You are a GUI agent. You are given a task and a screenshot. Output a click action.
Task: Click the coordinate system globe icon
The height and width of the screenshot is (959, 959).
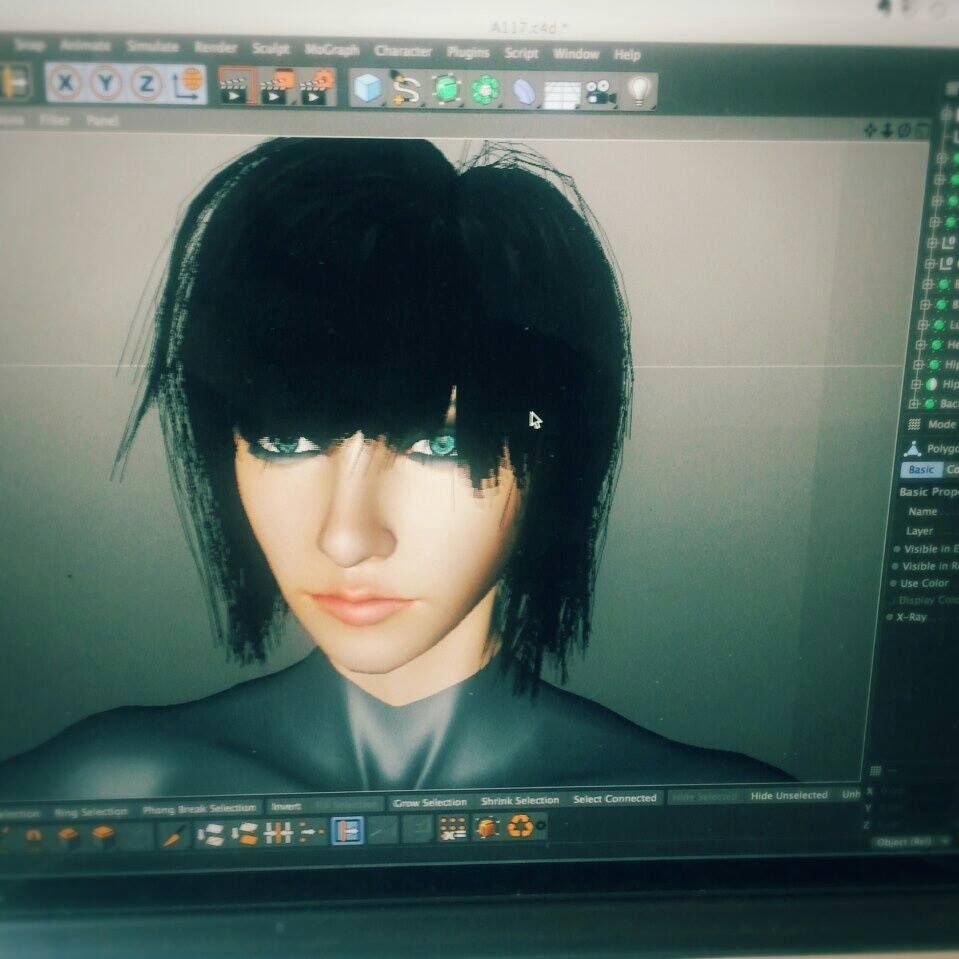click(x=188, y=84)
